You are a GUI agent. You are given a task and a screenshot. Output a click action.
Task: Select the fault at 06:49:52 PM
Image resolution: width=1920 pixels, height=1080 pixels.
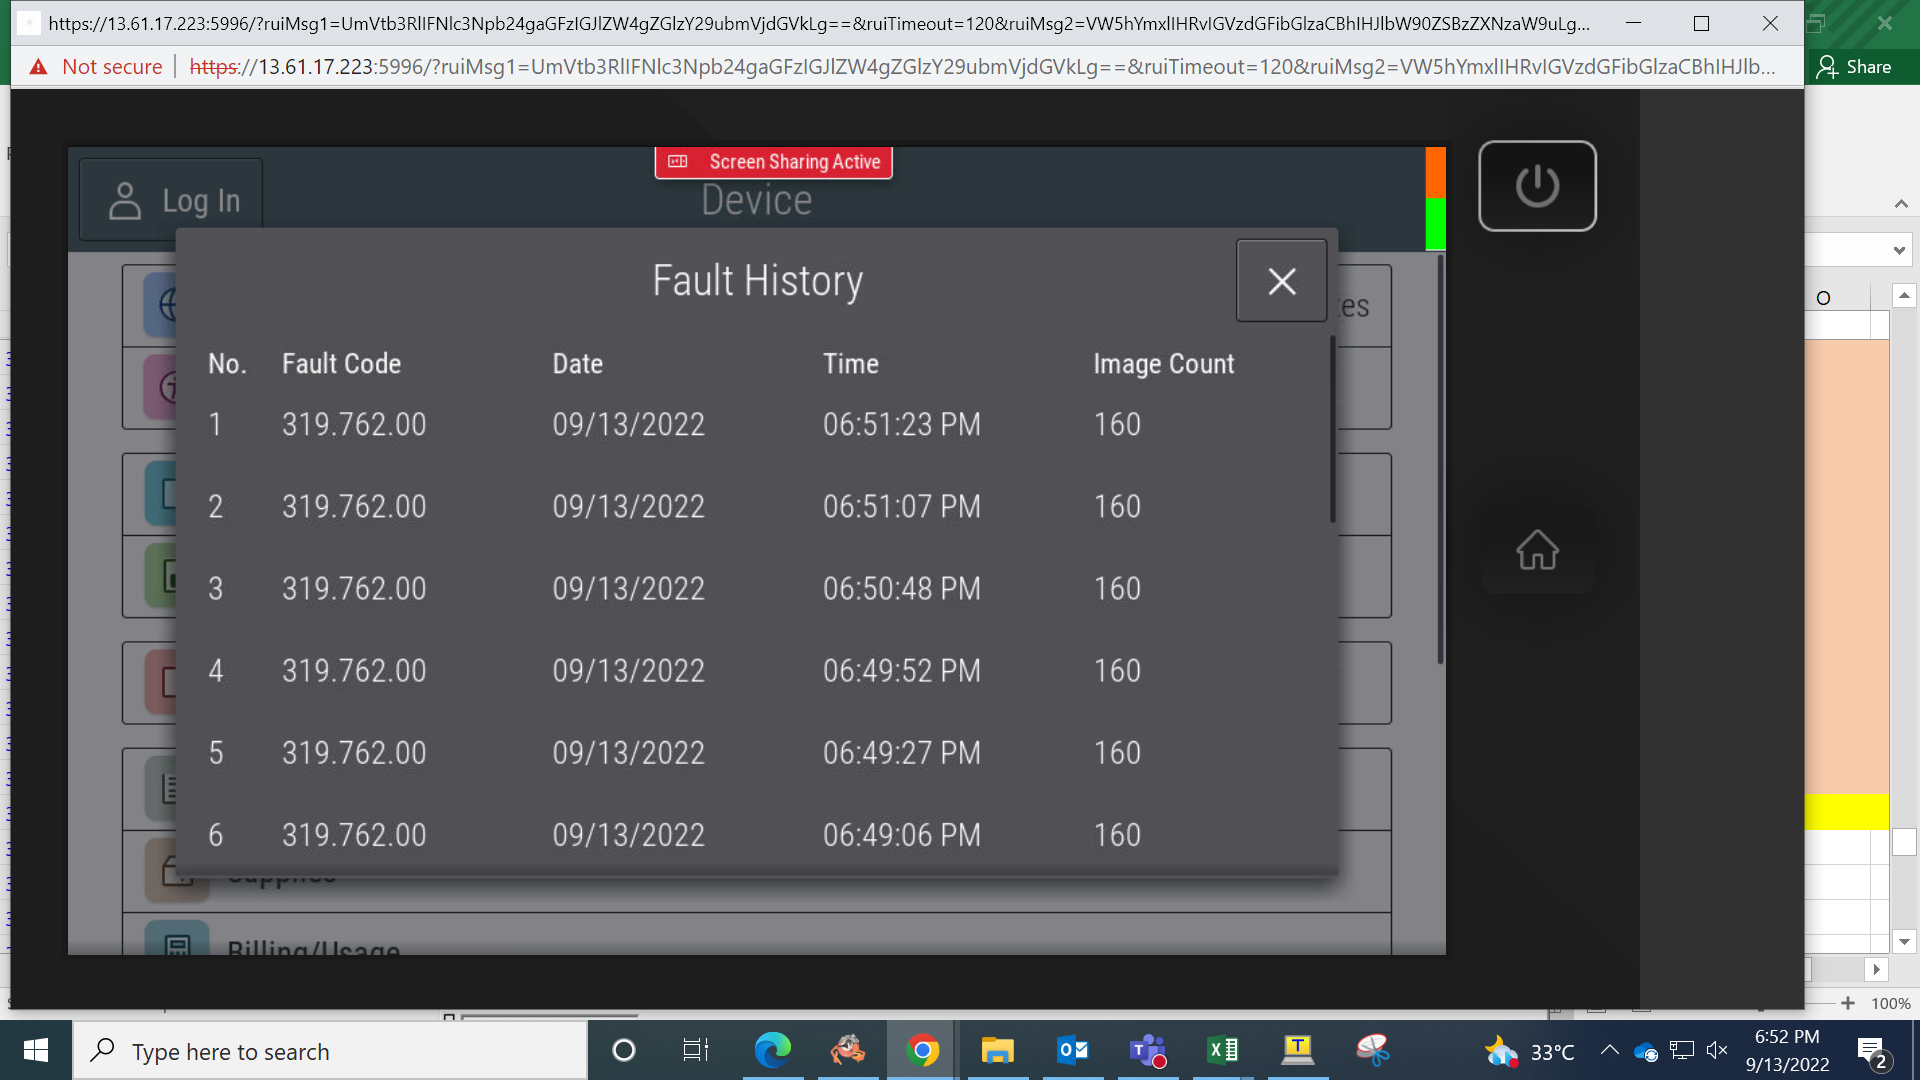tap(755, 670)
